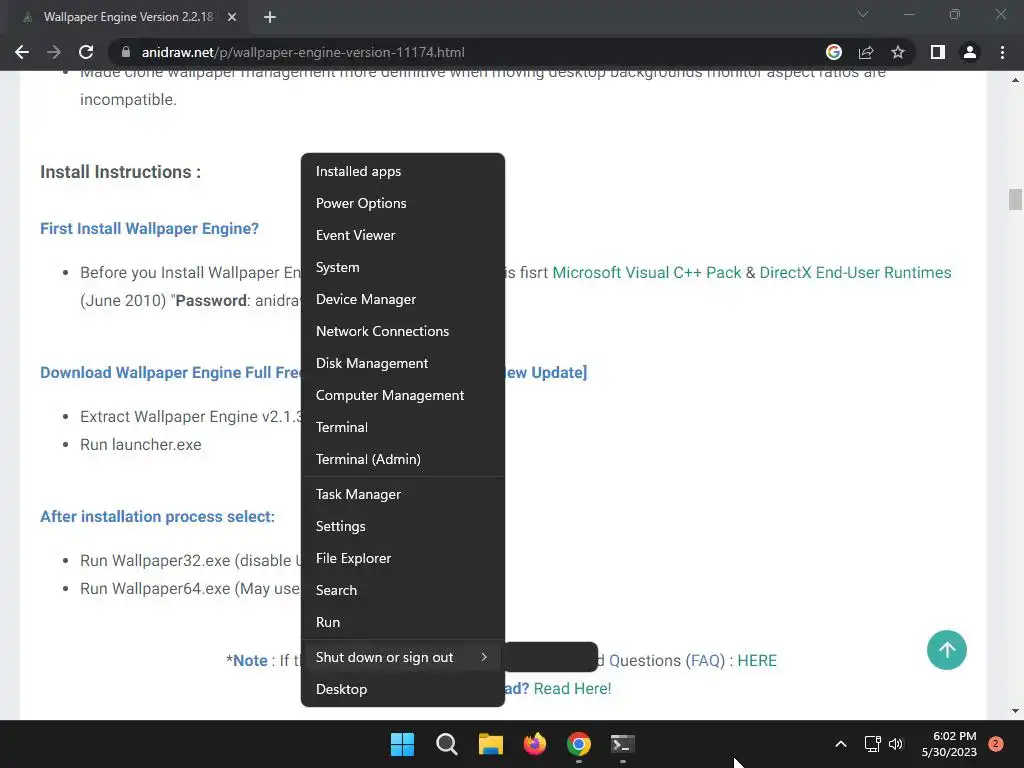Open notification badge with 2

coord(996,744)
